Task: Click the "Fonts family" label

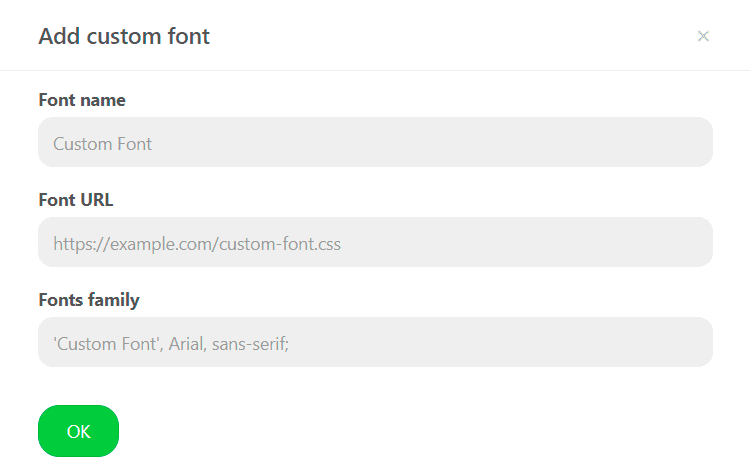Action: pyautogui.click(x=89, y=300)
